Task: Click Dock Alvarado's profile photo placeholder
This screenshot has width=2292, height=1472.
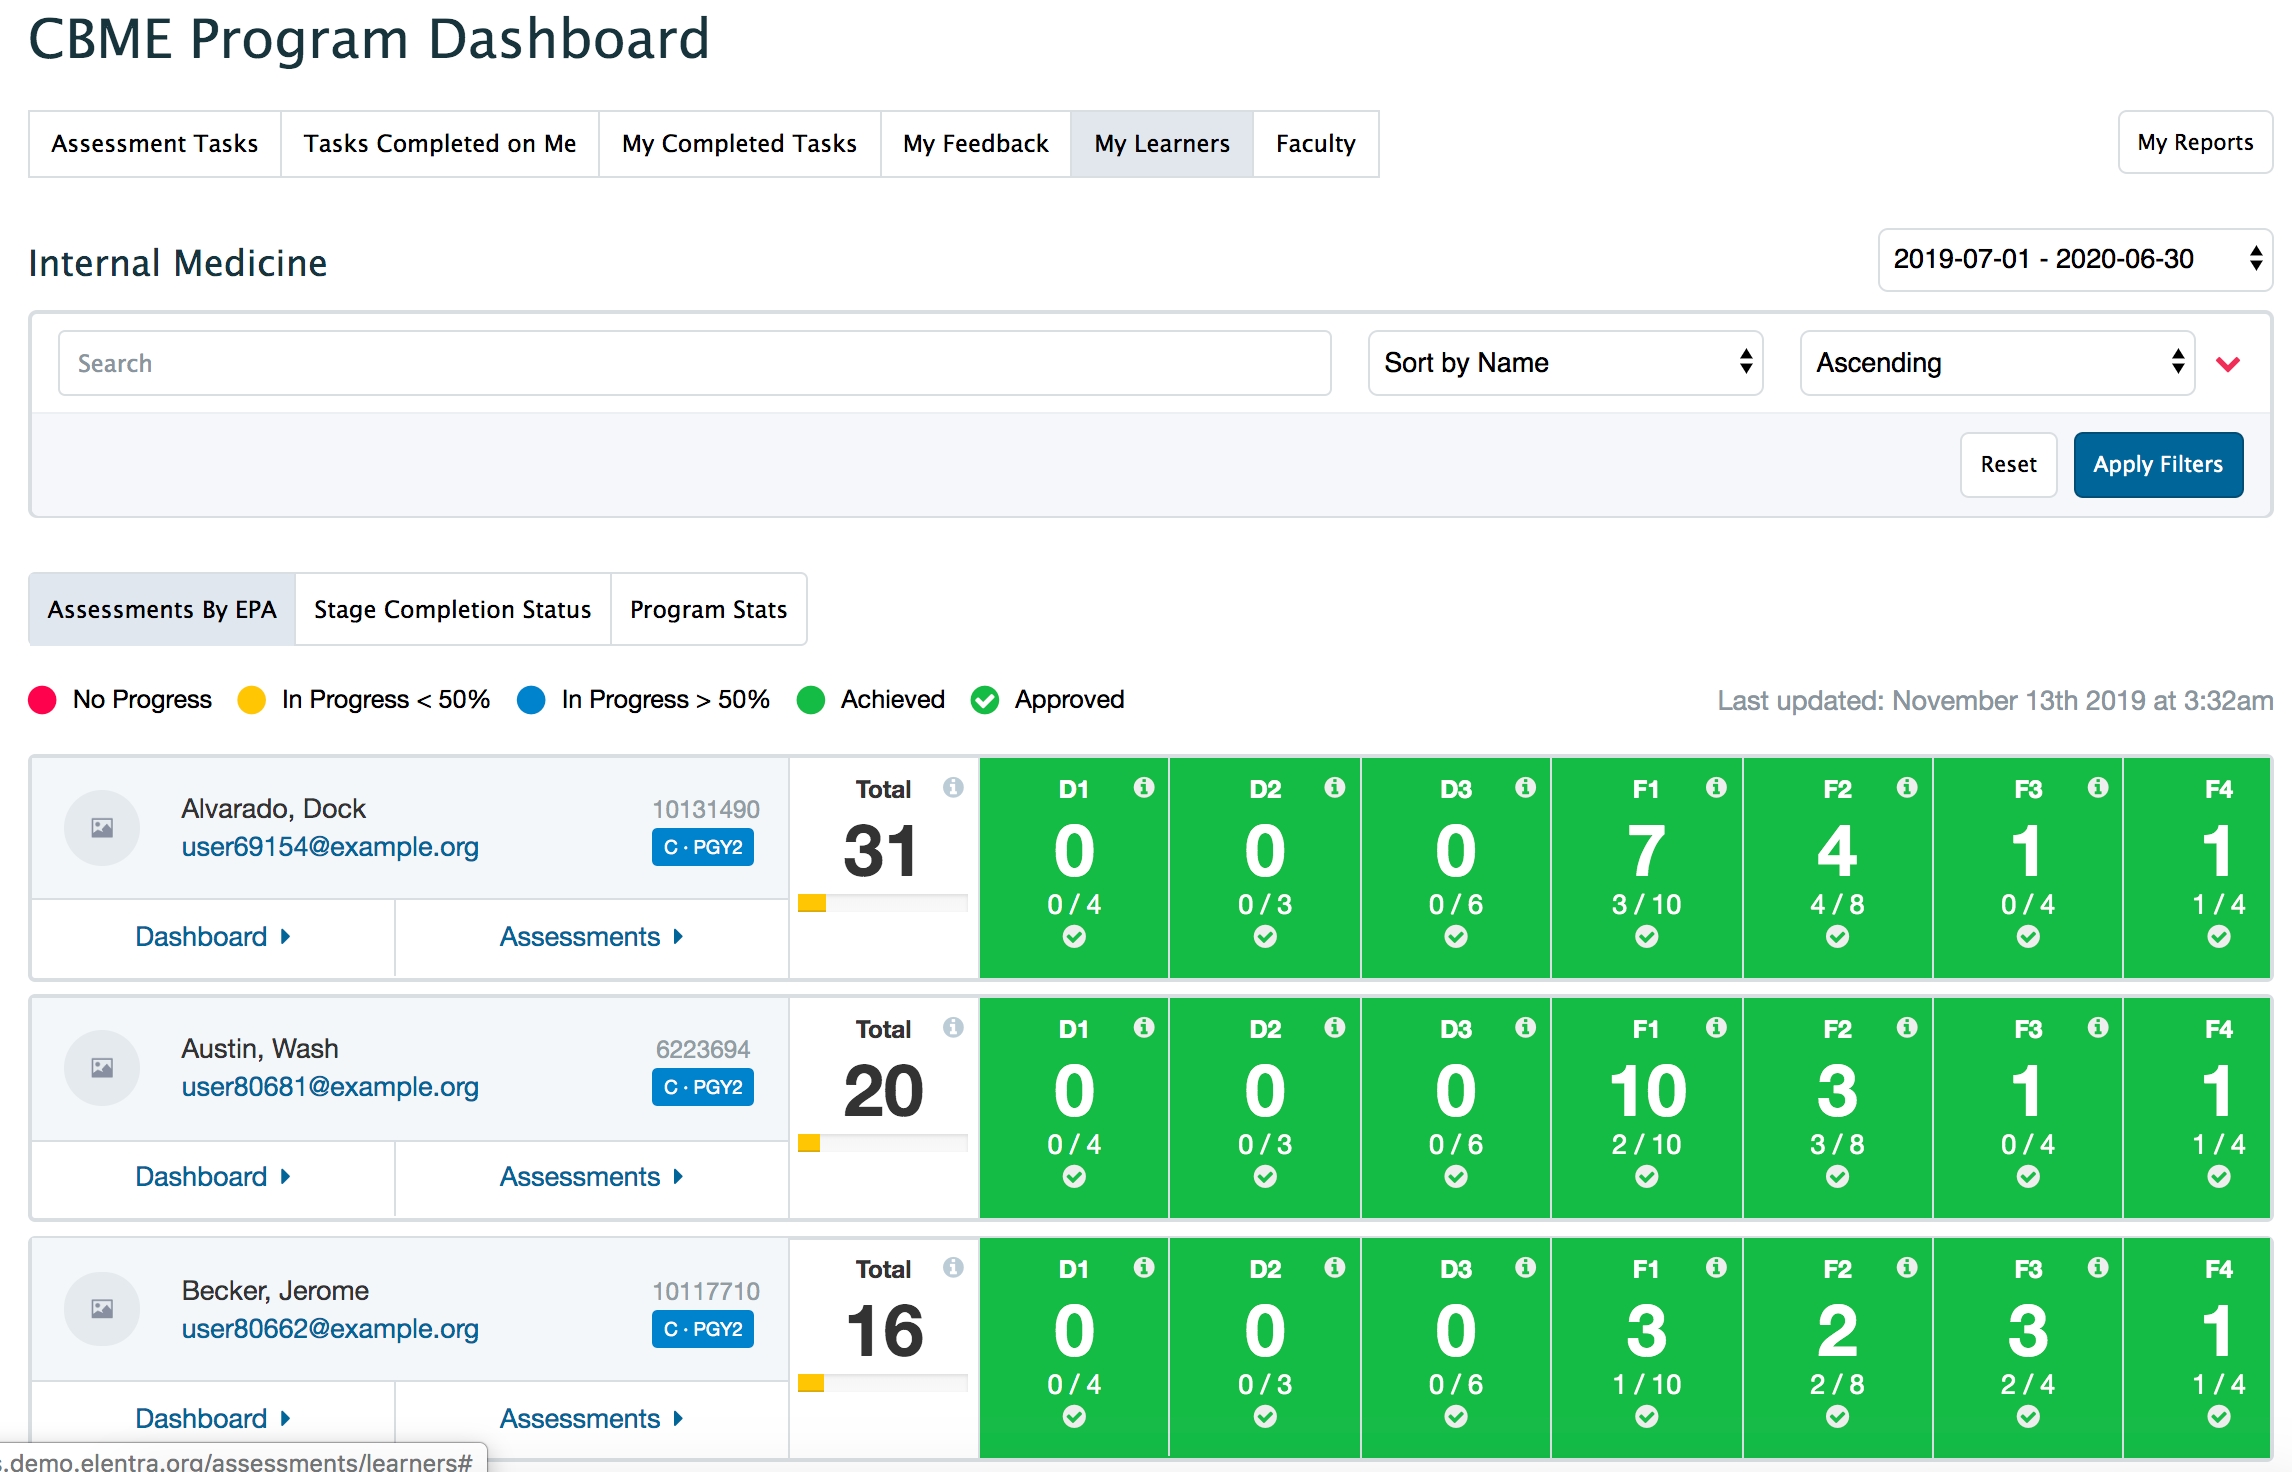Action: [102, 828]
